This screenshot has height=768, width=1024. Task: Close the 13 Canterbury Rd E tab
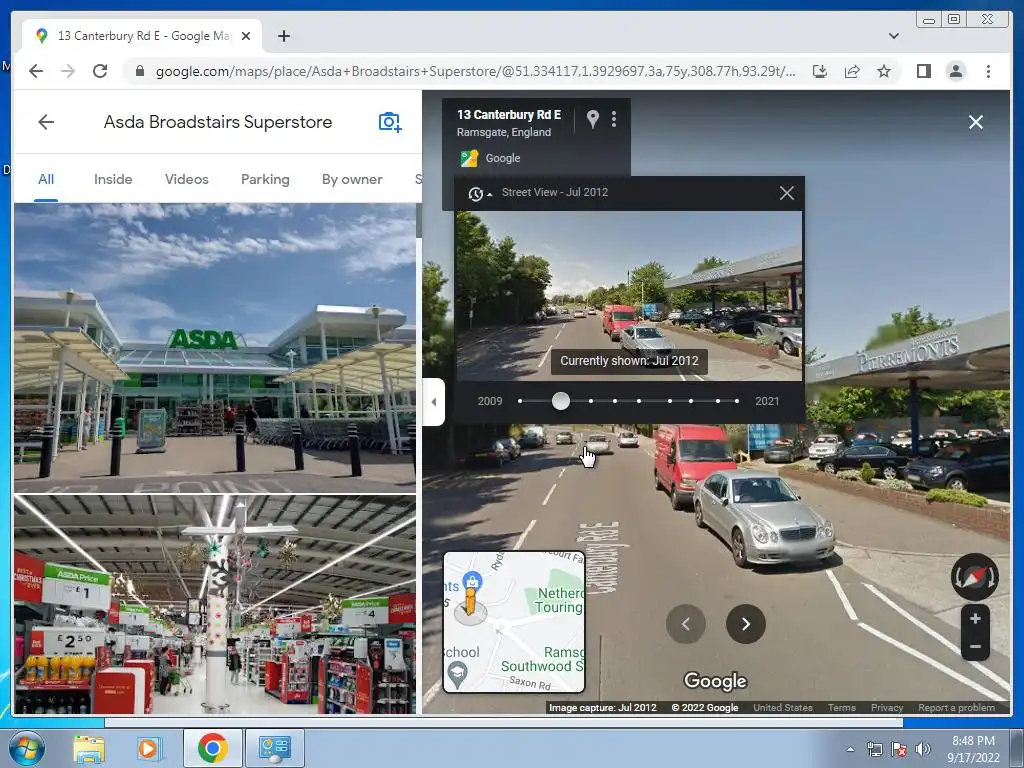pyautogui.click(x=246, y=36)
